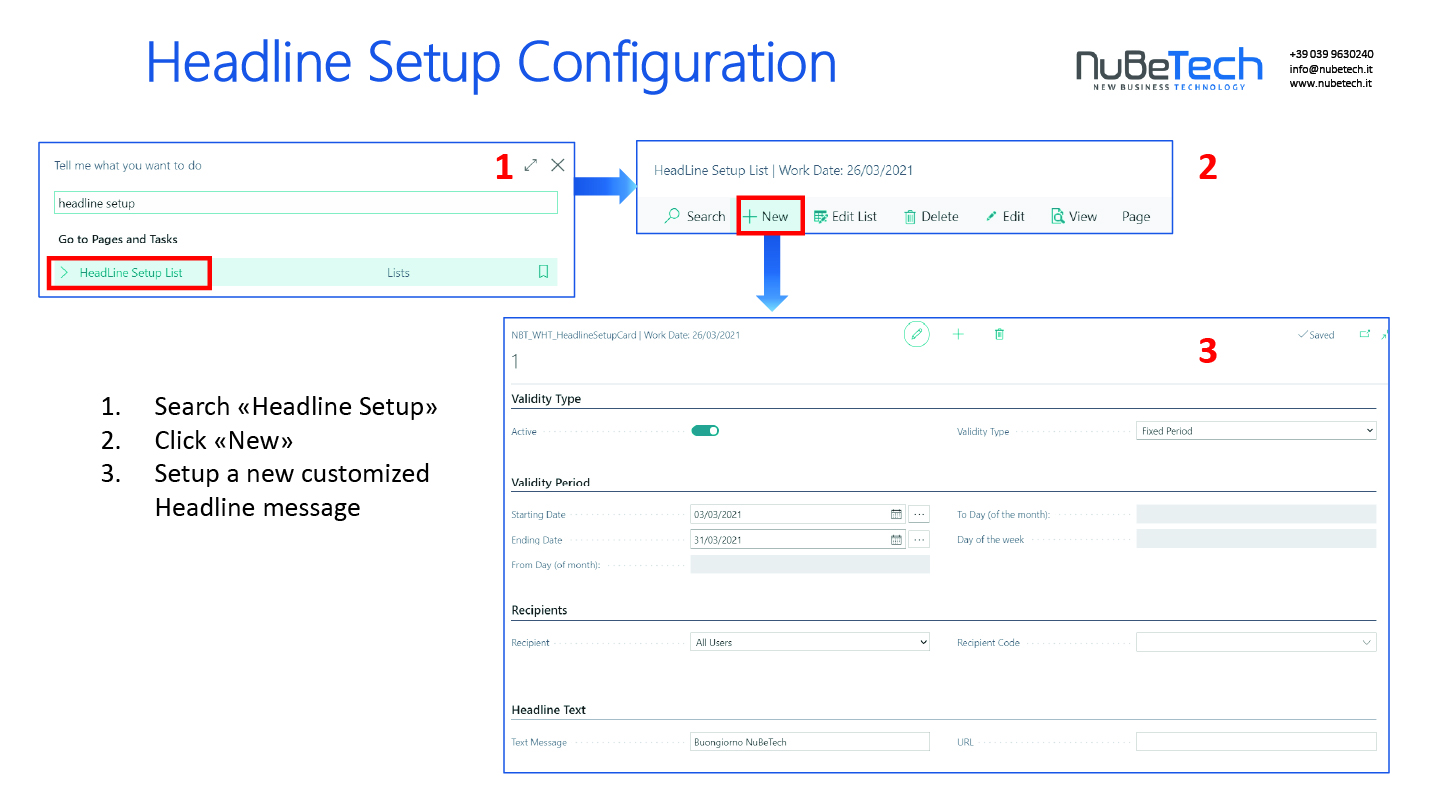Expand the Tell Me search dialog
The height and width of the screenshot is (810, 1440).
click(531, 165)
